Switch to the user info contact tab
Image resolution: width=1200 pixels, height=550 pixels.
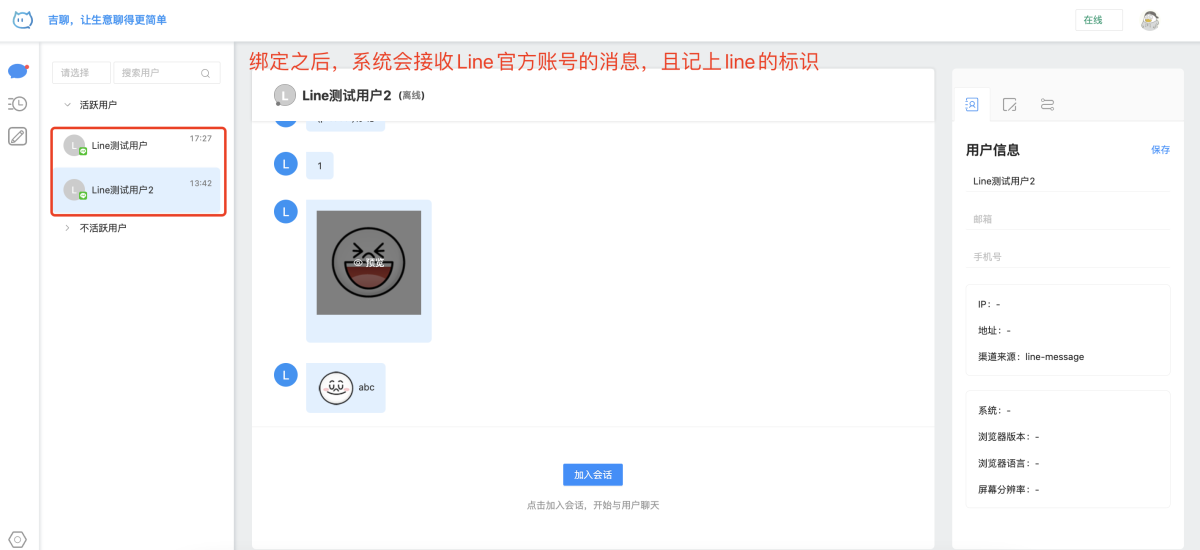(x=971, y=104)
